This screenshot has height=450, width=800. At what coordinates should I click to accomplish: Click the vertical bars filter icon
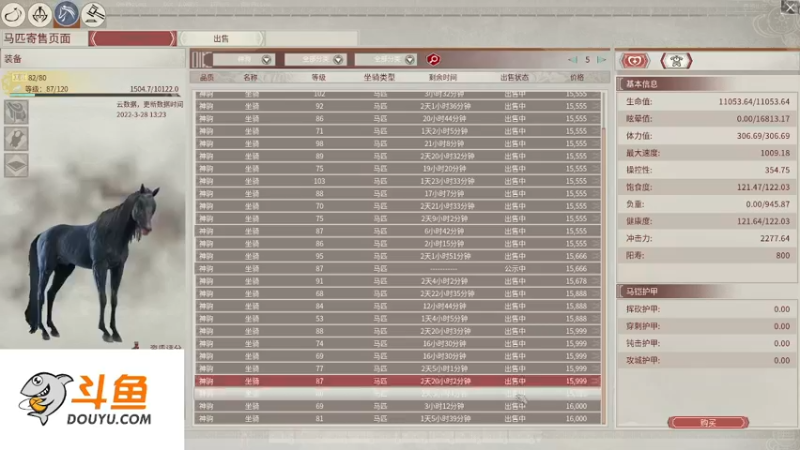(x=201, y=60)
